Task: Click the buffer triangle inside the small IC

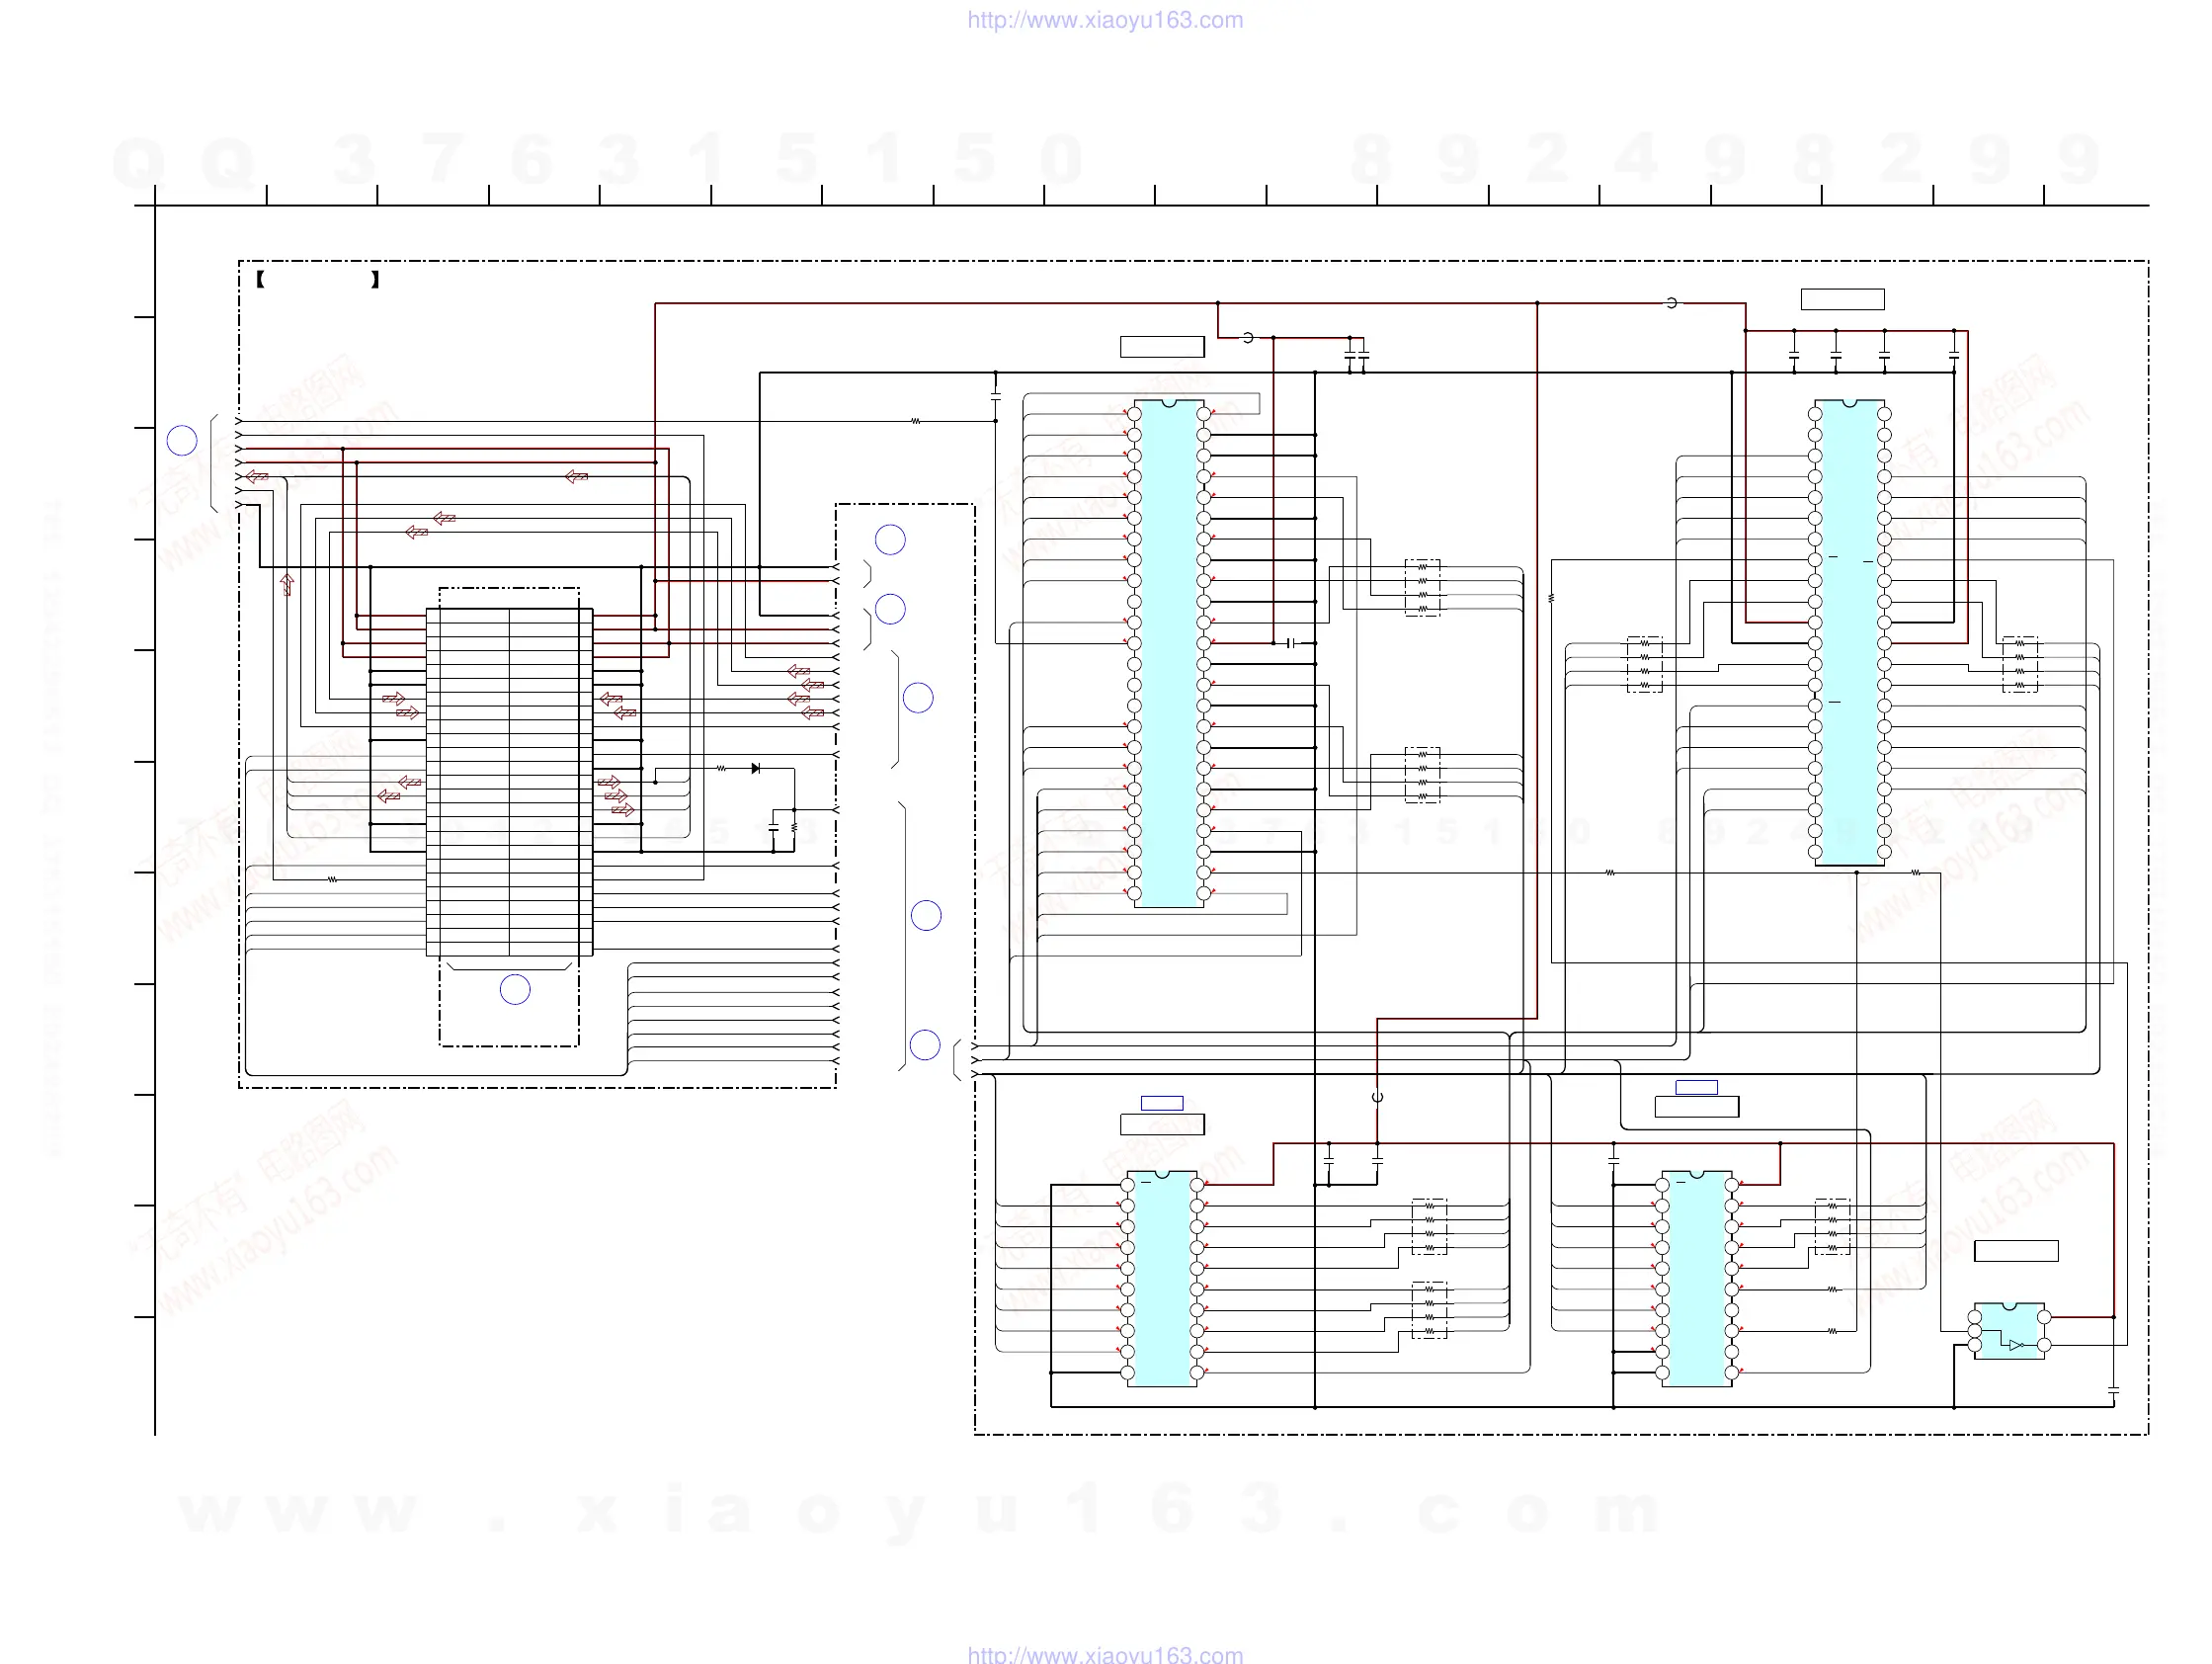Action: 2016,1345
